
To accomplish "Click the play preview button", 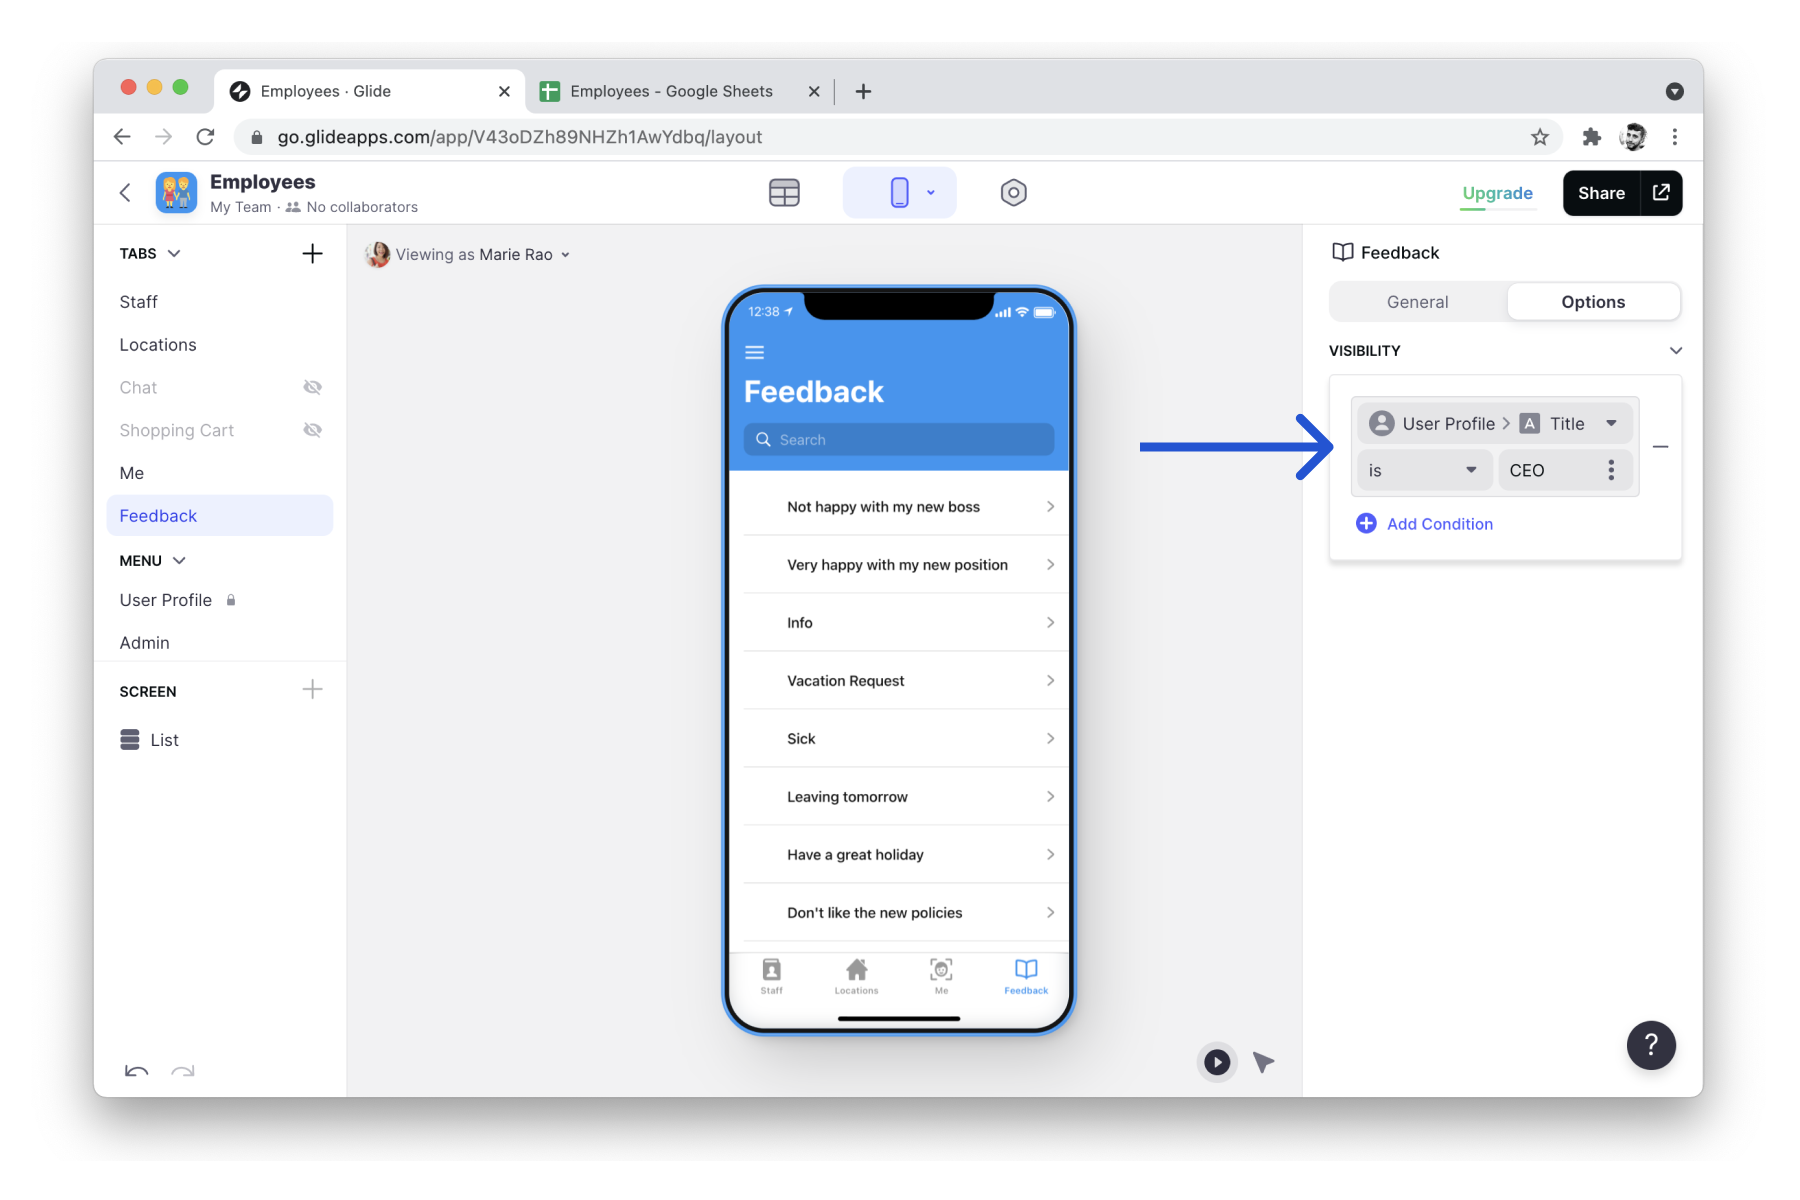I will pos(1216,1062).
